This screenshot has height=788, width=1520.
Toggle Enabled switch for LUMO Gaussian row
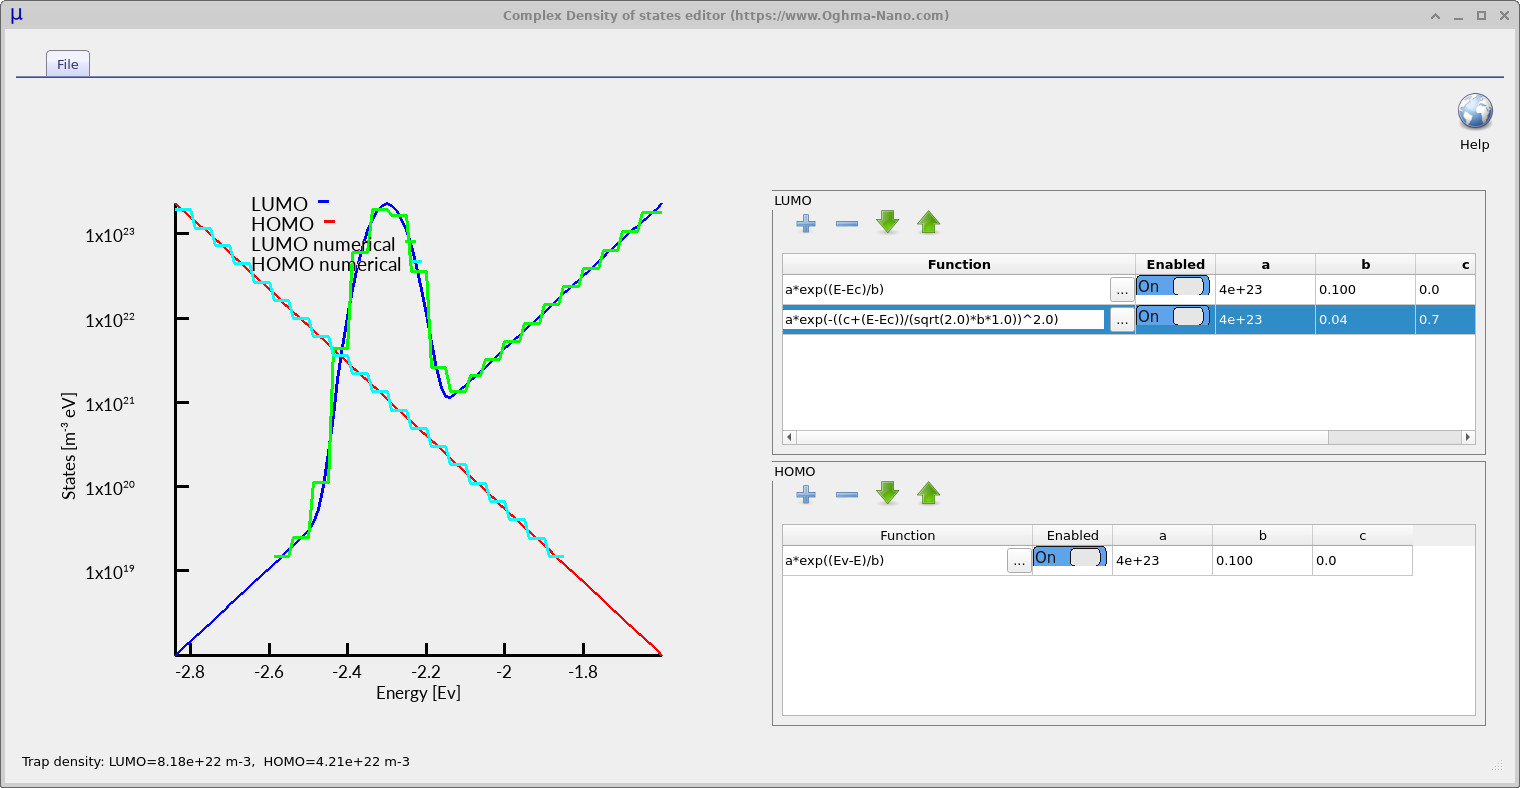click(x=1174, y=316)
